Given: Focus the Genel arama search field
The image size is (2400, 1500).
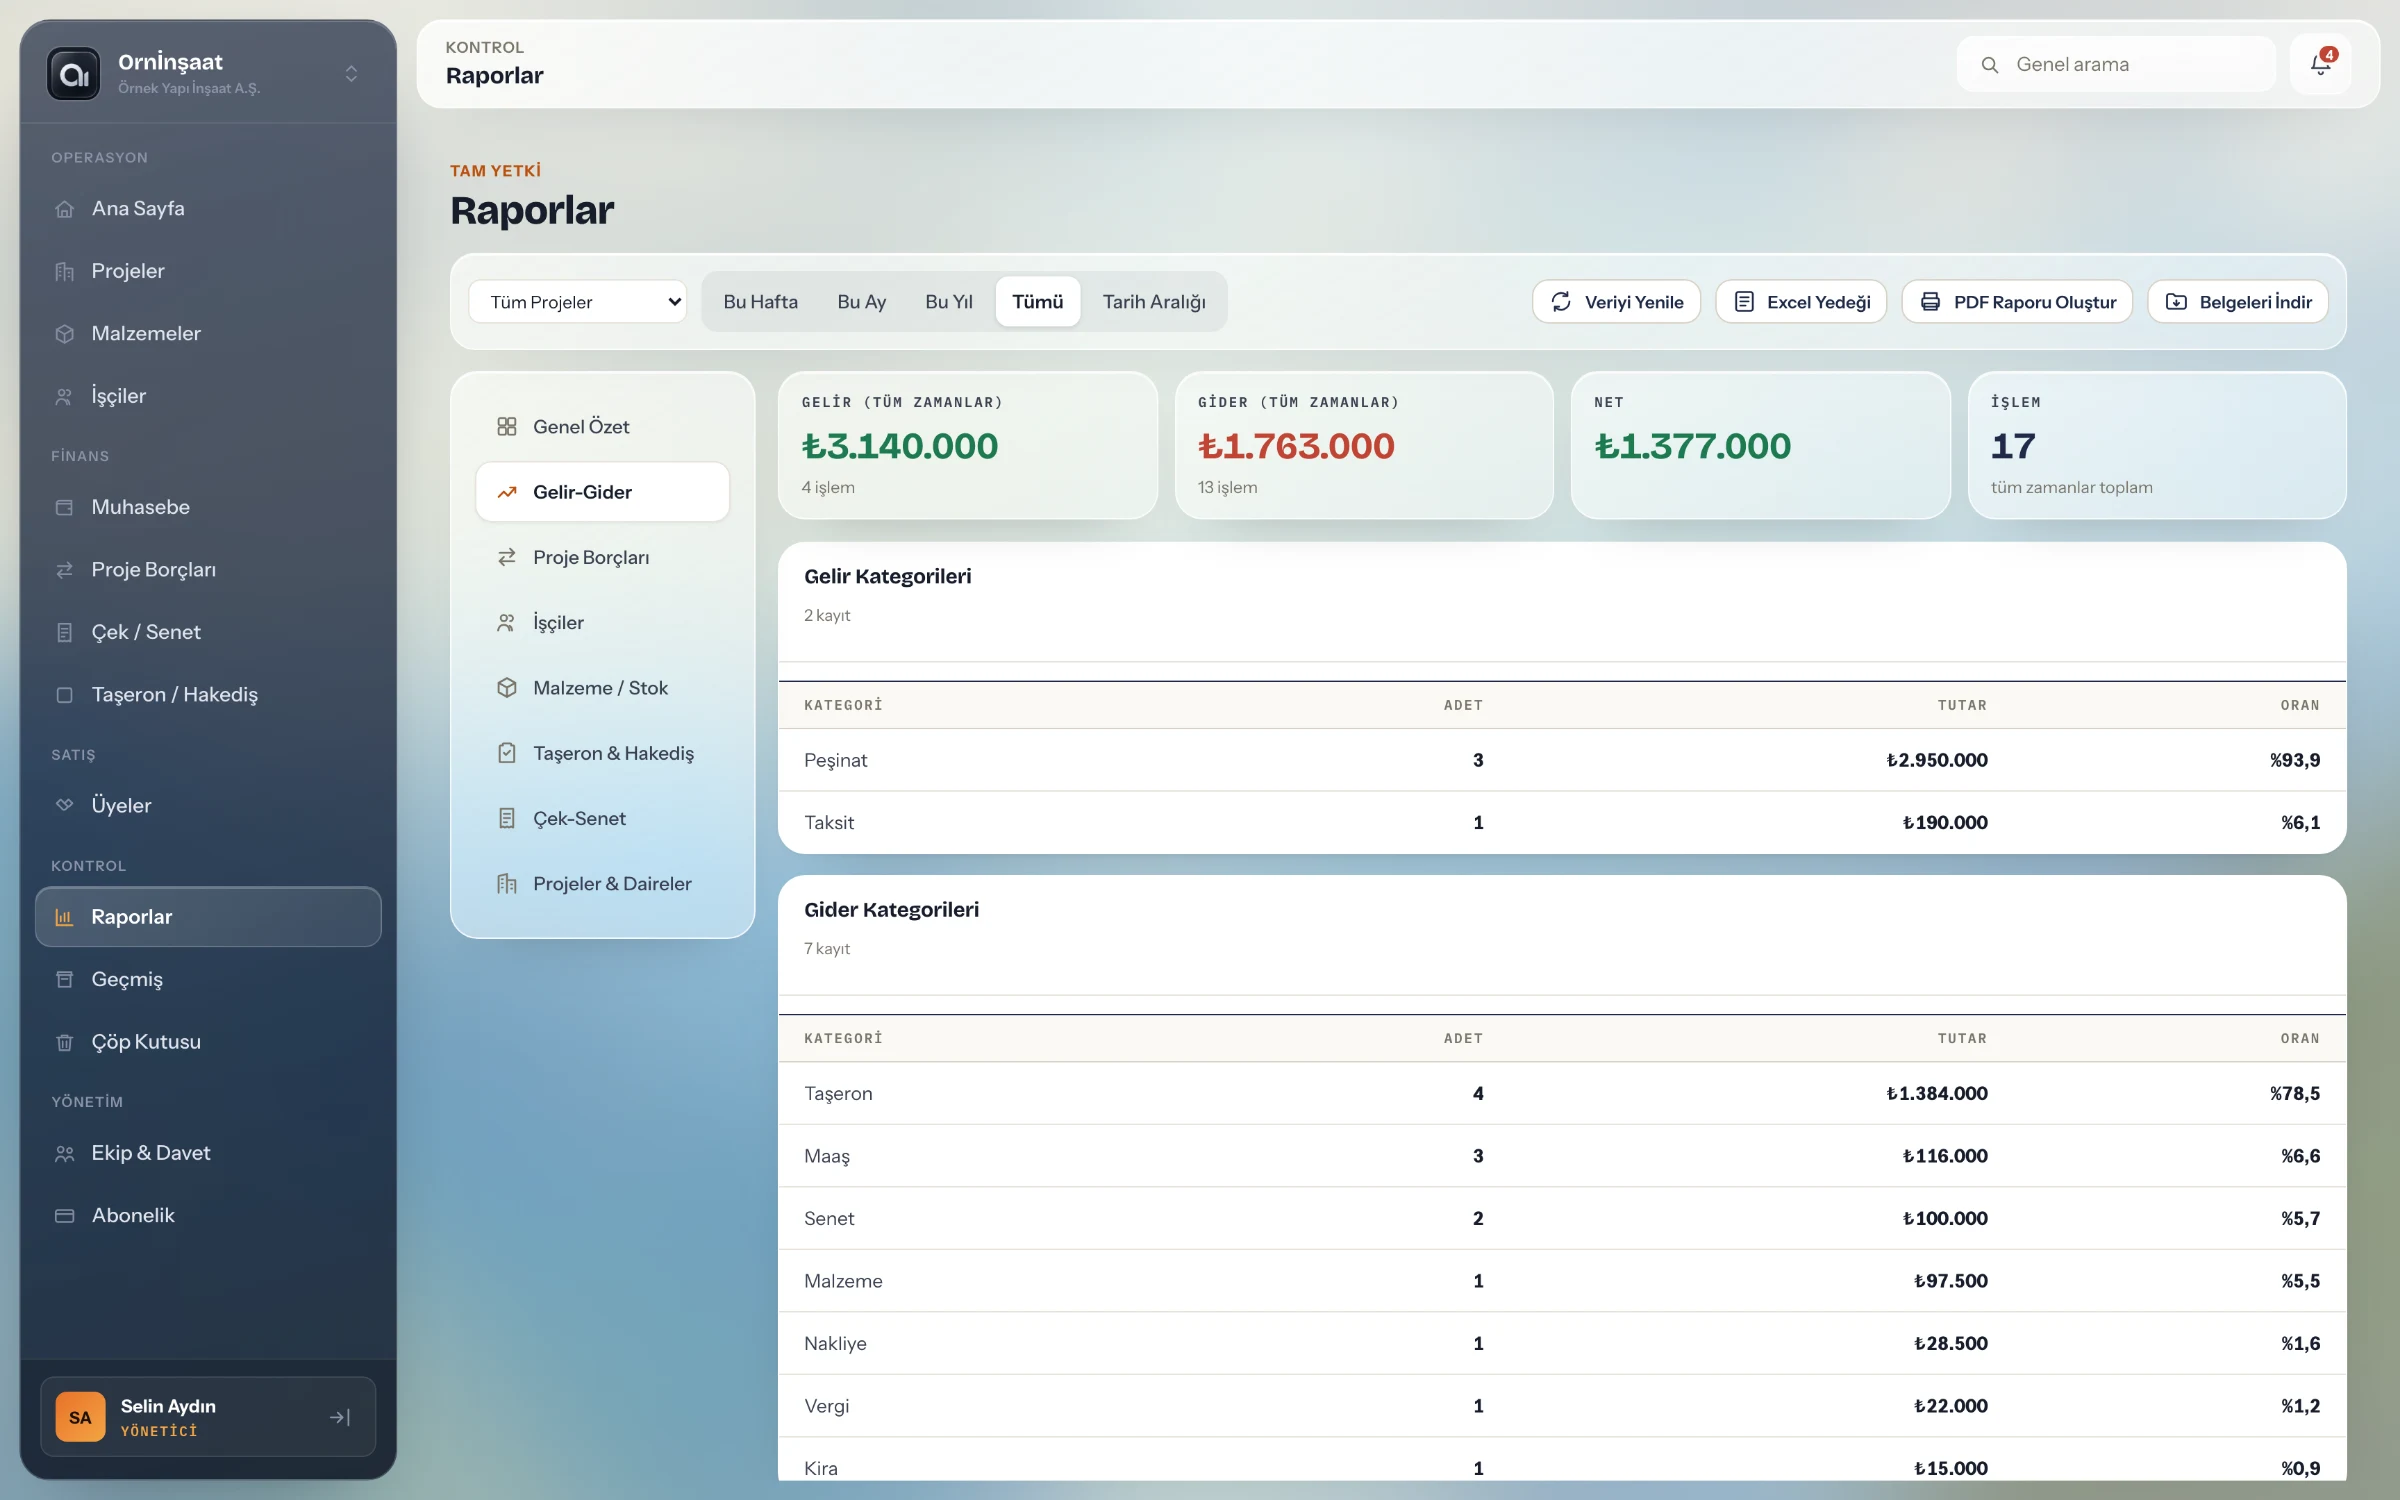Looking at the screenshot, I should (x=2116, y=65).
